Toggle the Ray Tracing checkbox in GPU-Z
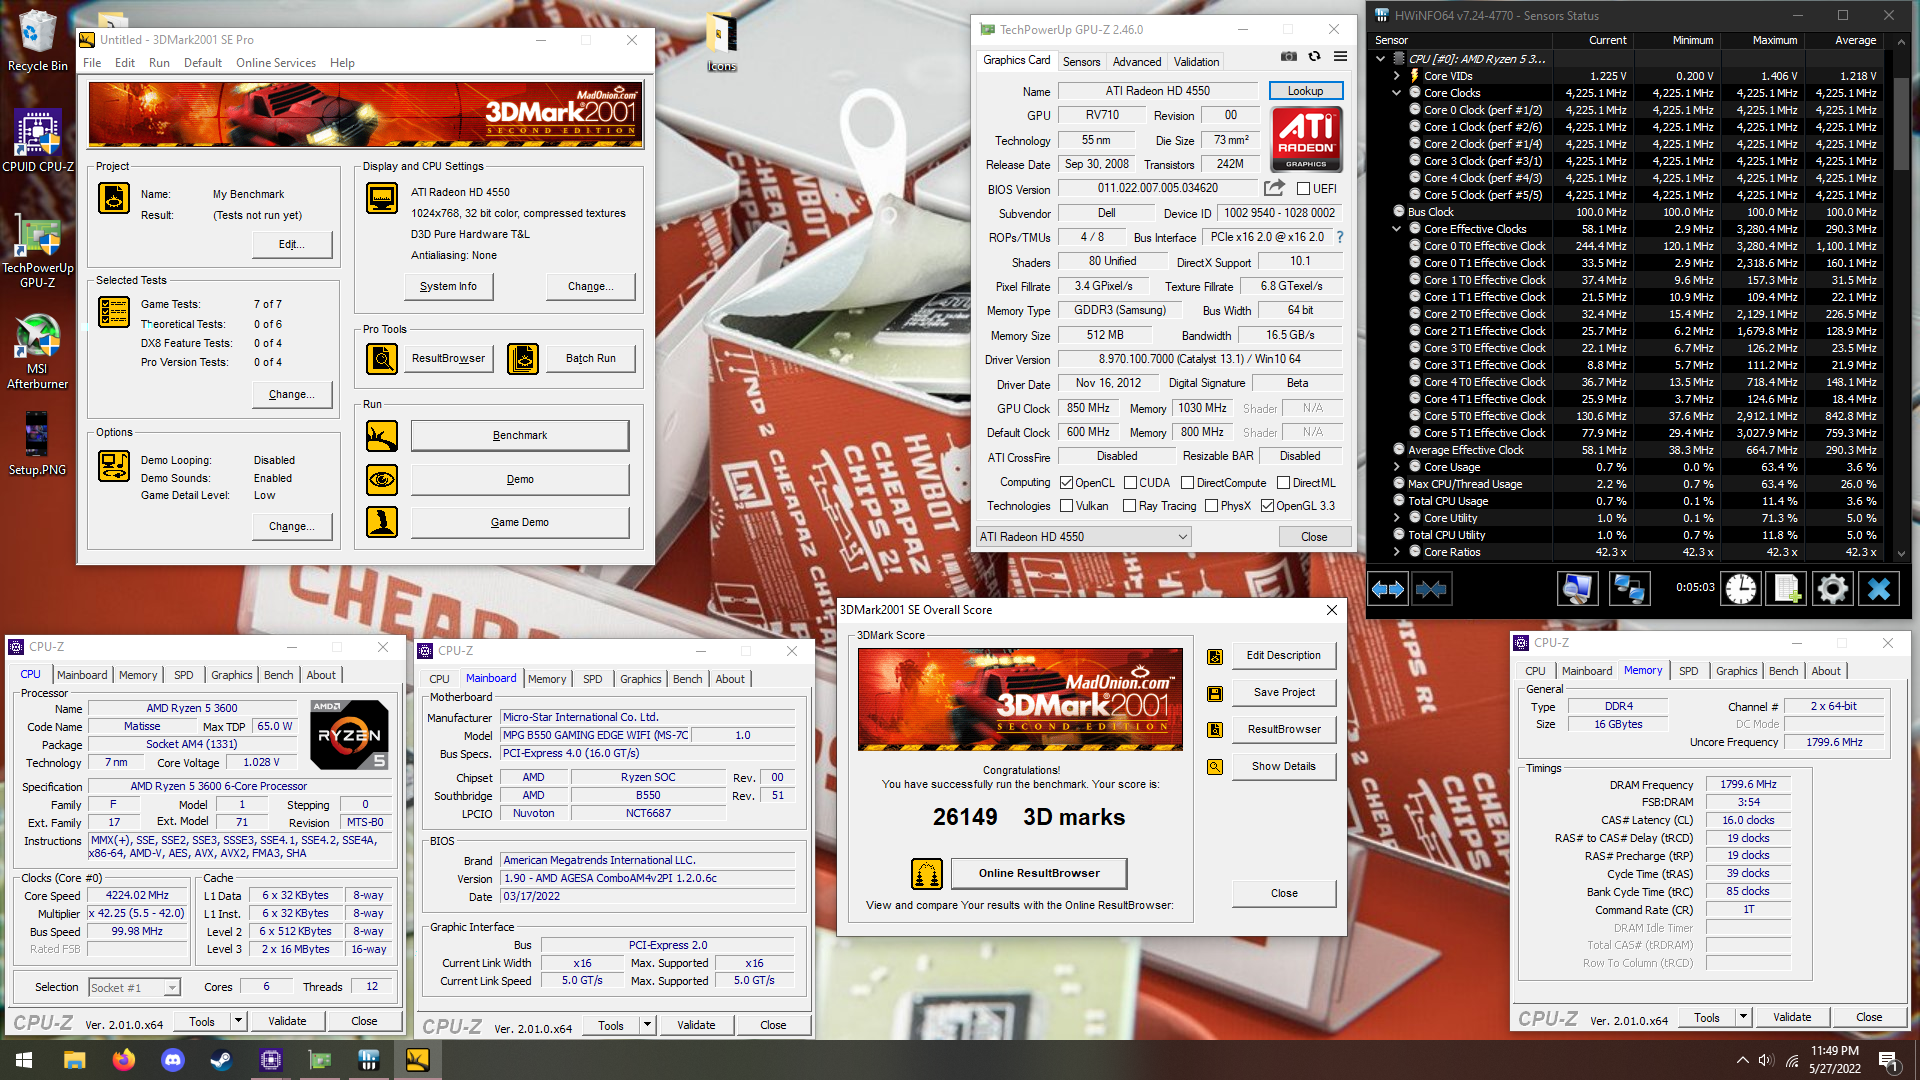The width and height of the screenshot is (1920, 1080). click(1129, 506)
